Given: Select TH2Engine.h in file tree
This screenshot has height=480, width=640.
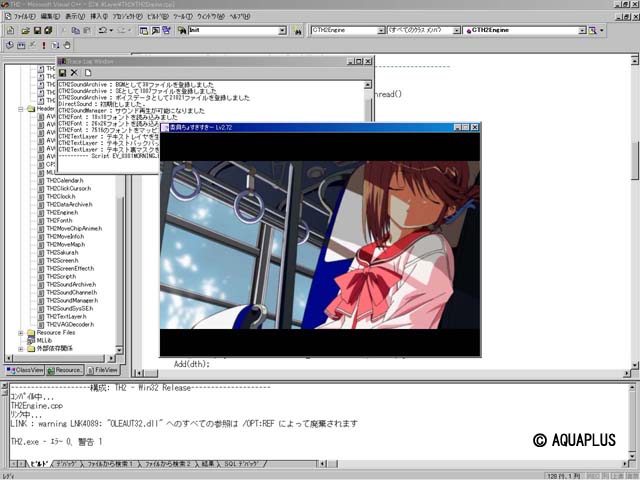Looking at the screenshot, I should coord(62,212).
